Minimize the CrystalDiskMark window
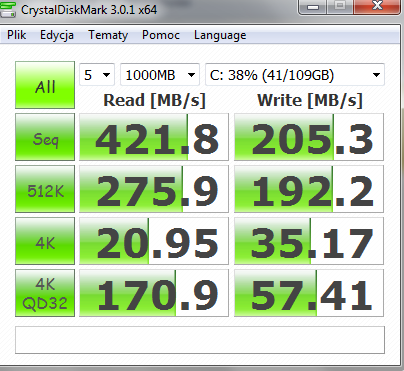 [x=312, y=7]
